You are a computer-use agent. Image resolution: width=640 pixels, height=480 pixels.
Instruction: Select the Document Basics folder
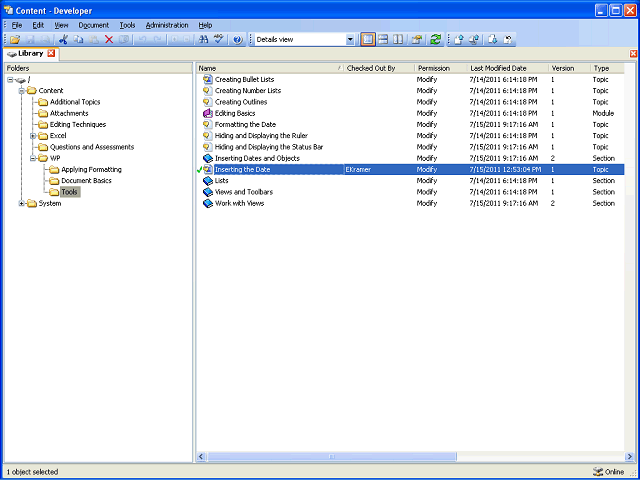tap(86, 181)
